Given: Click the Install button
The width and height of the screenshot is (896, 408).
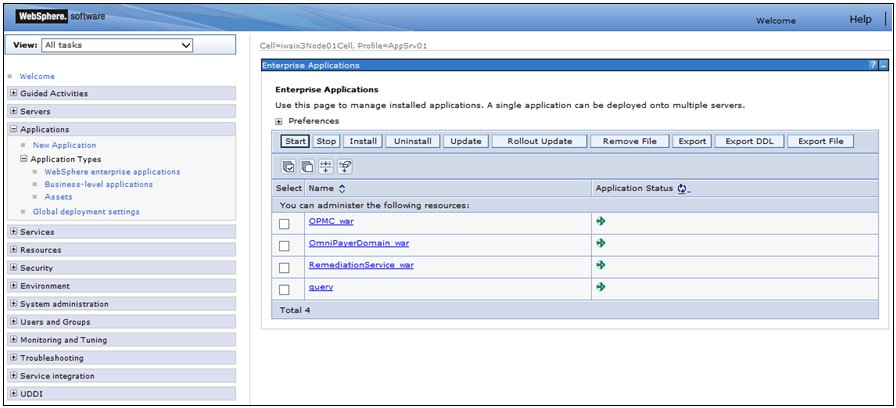Looking at the screenshot, I should click(363, 141).
